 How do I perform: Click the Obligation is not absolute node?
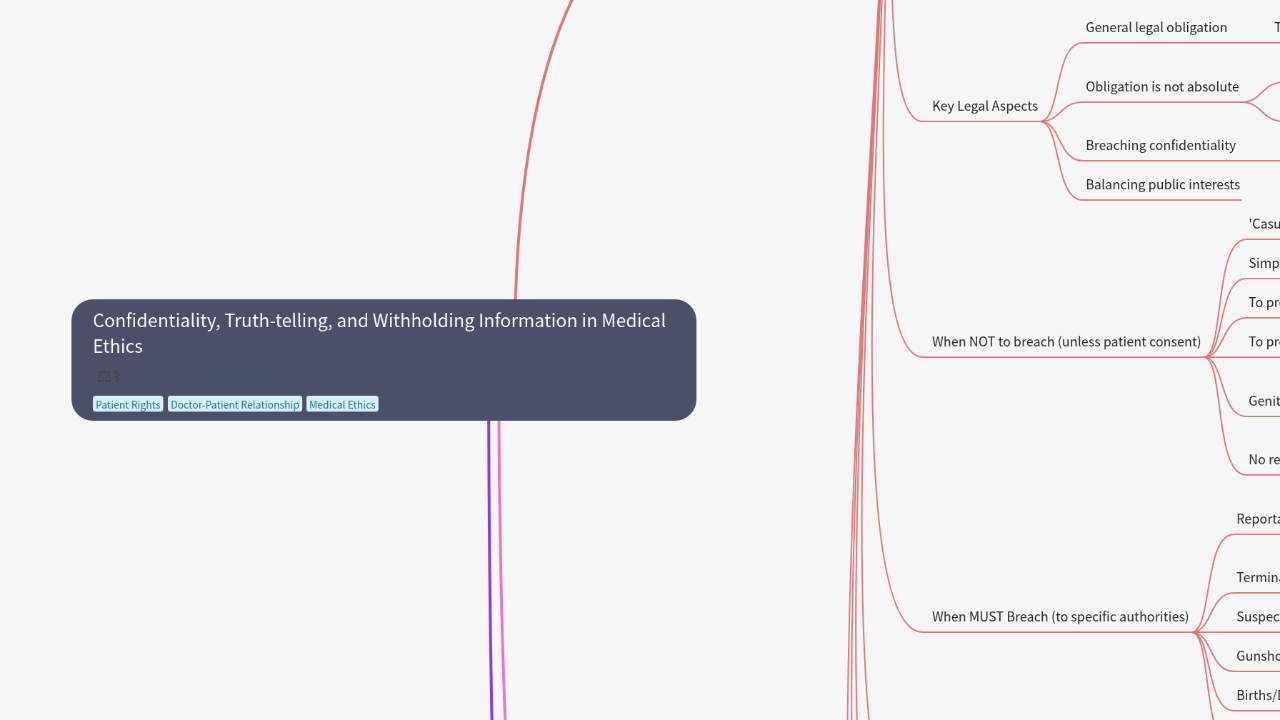1162,87
